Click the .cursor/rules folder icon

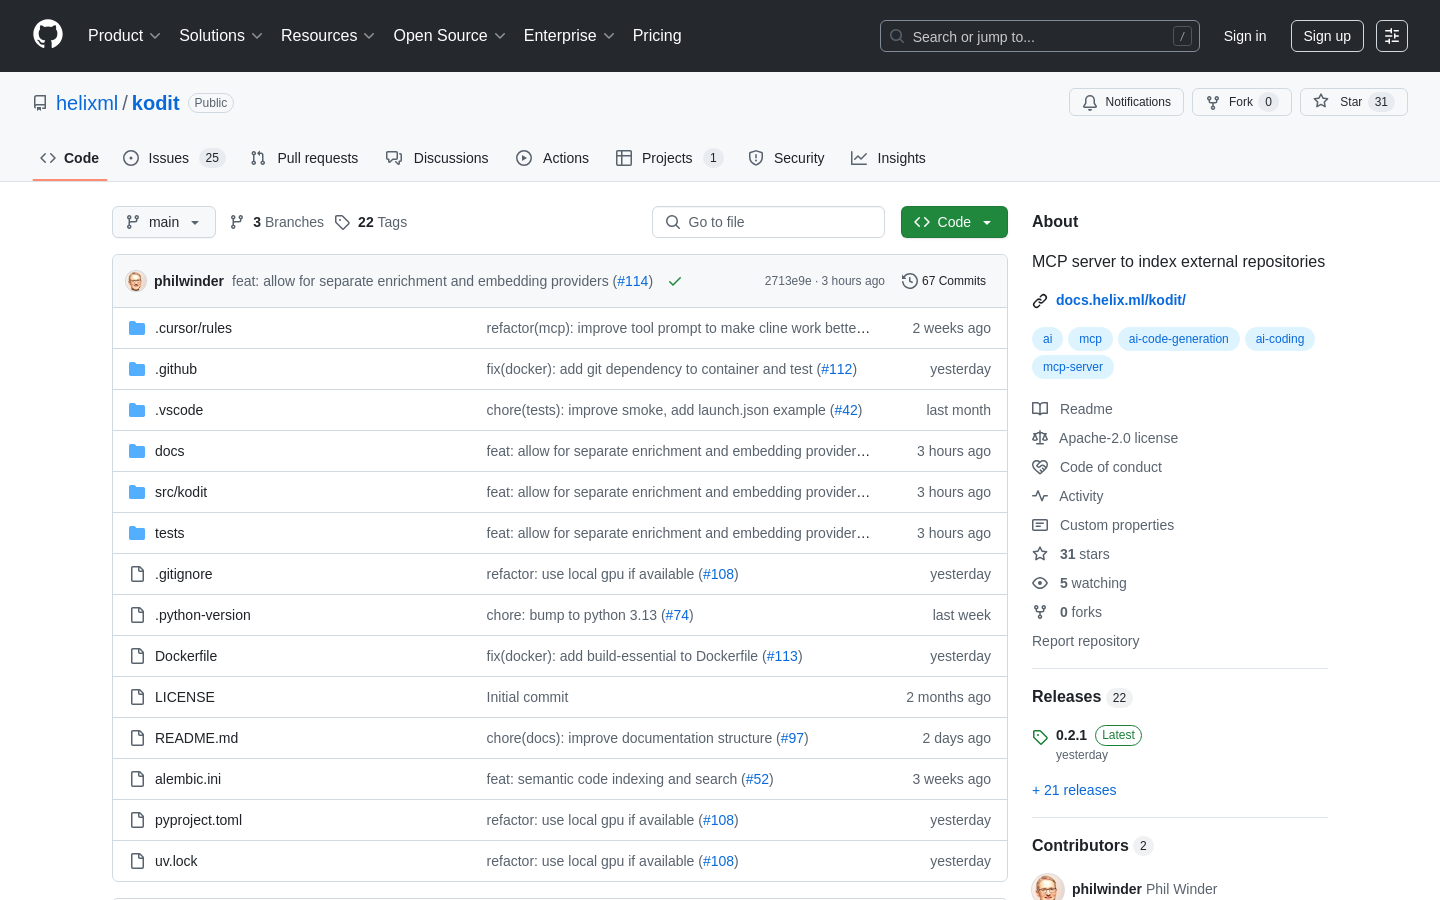[x=137, y=328]
